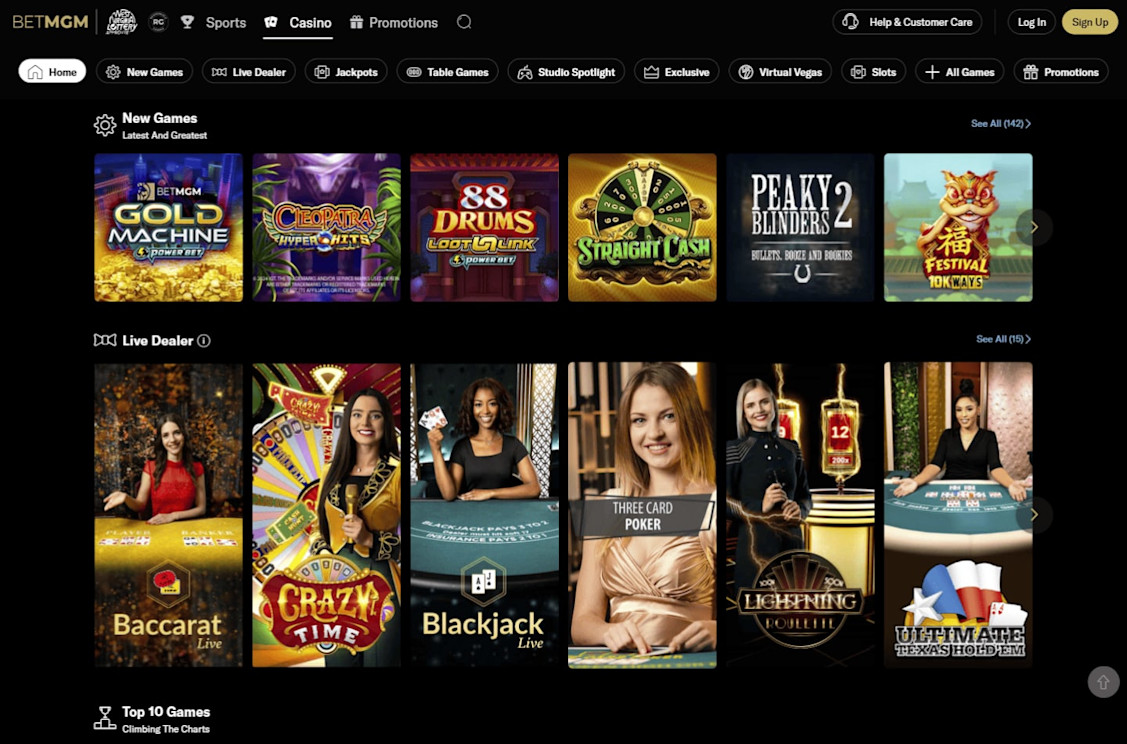
Task: Click the New Games section heading
Action: tap(160, 118)
